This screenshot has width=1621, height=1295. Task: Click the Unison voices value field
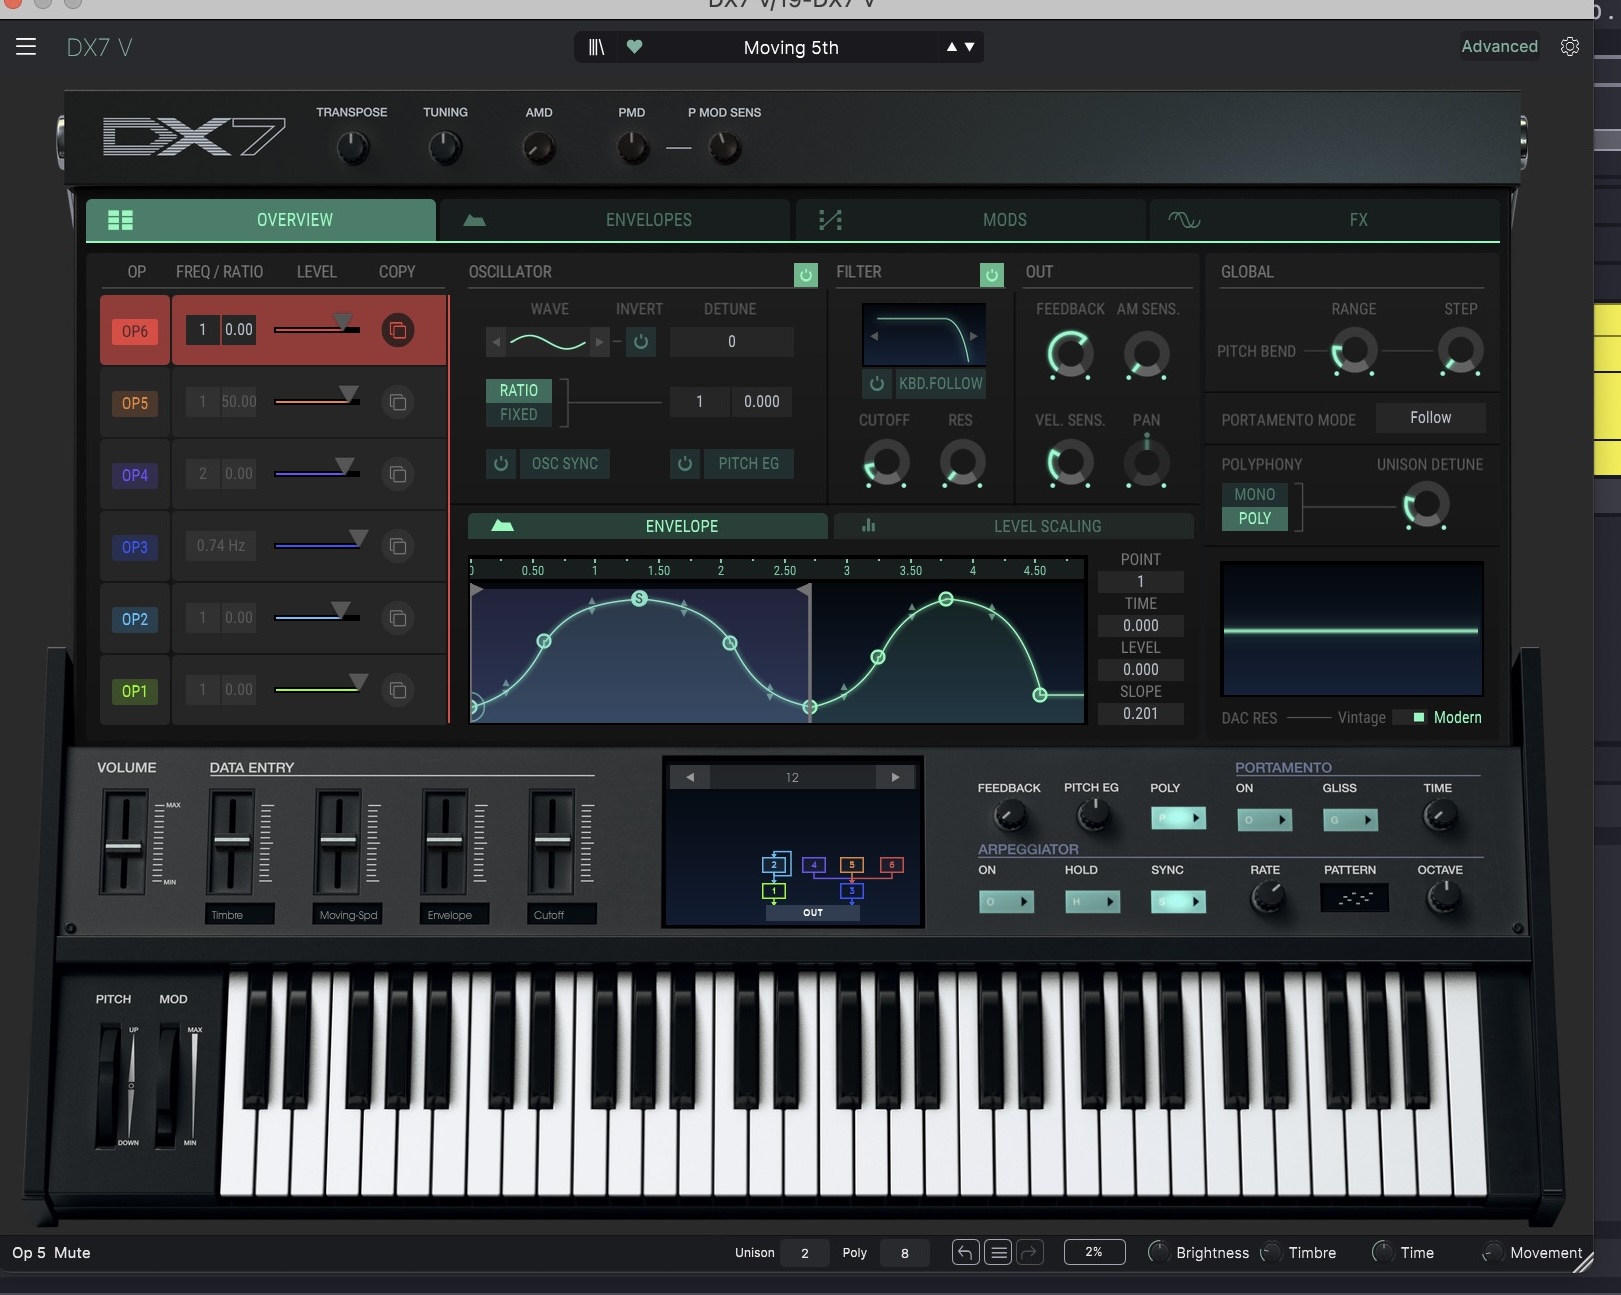805,1253
